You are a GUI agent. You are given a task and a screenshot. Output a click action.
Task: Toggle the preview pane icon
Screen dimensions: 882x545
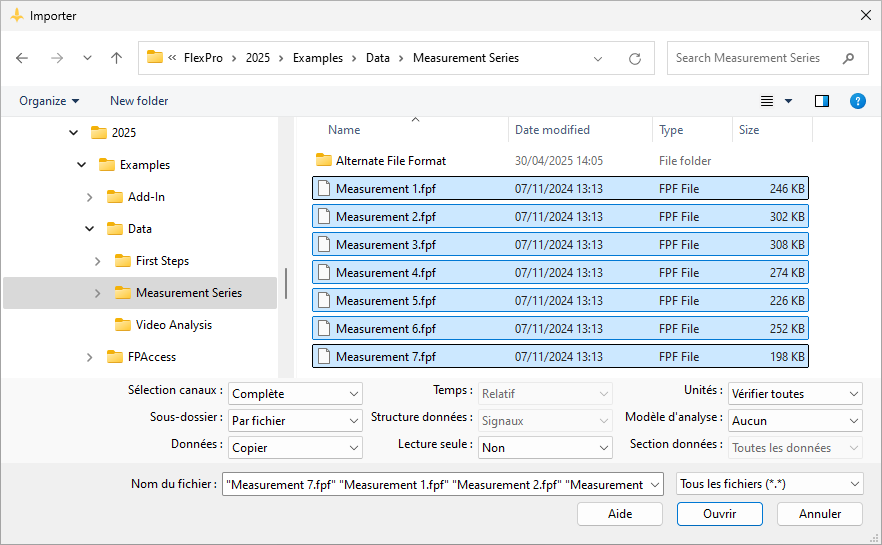coord(821,101)
